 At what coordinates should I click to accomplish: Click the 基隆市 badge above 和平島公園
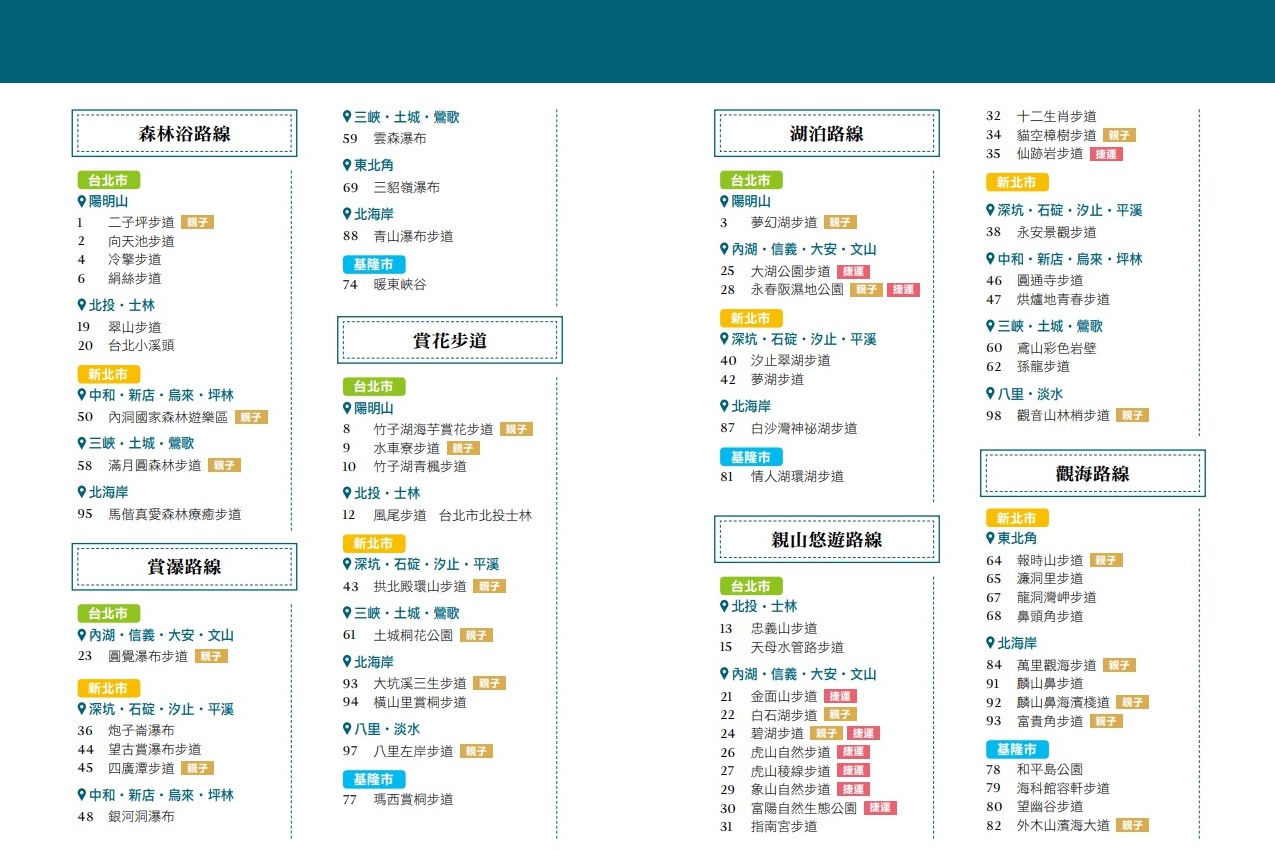[x=1017, y=749]
